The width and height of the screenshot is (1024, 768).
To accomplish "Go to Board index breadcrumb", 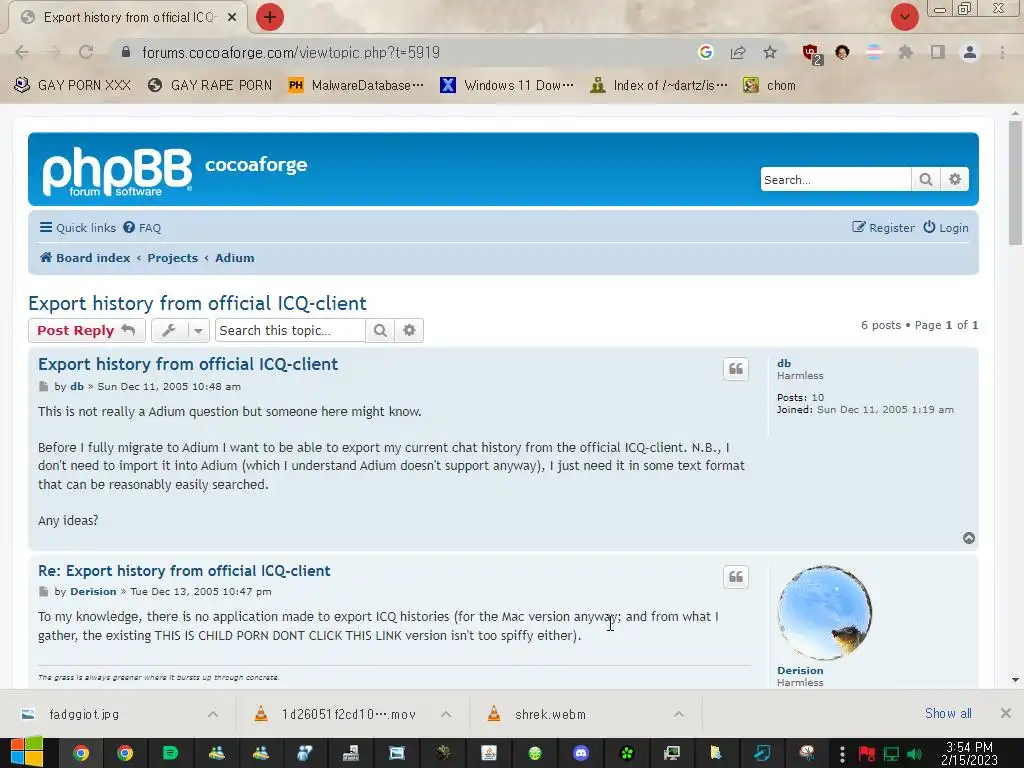I will 85,258.
